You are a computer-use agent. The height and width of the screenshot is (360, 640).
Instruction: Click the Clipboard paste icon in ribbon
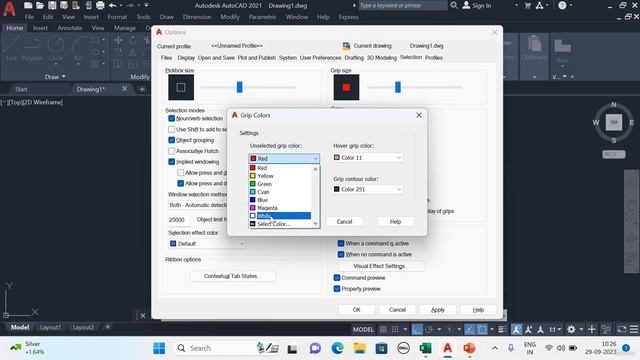(534, 45)
